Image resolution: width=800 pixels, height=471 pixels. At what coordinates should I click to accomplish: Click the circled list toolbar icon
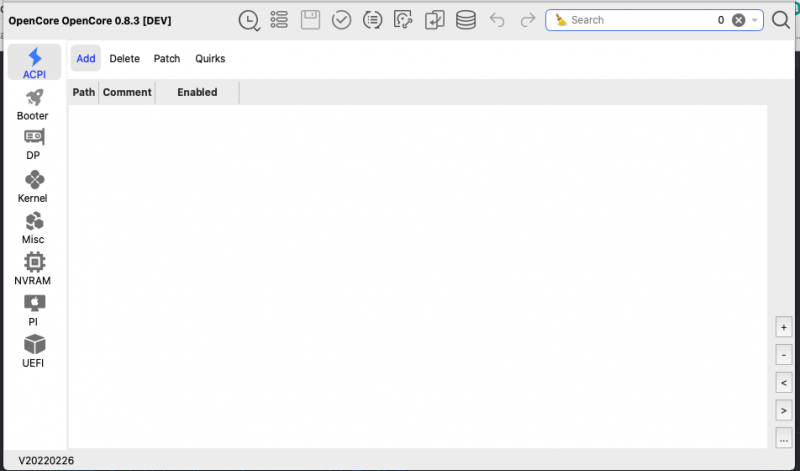point(372,20)
